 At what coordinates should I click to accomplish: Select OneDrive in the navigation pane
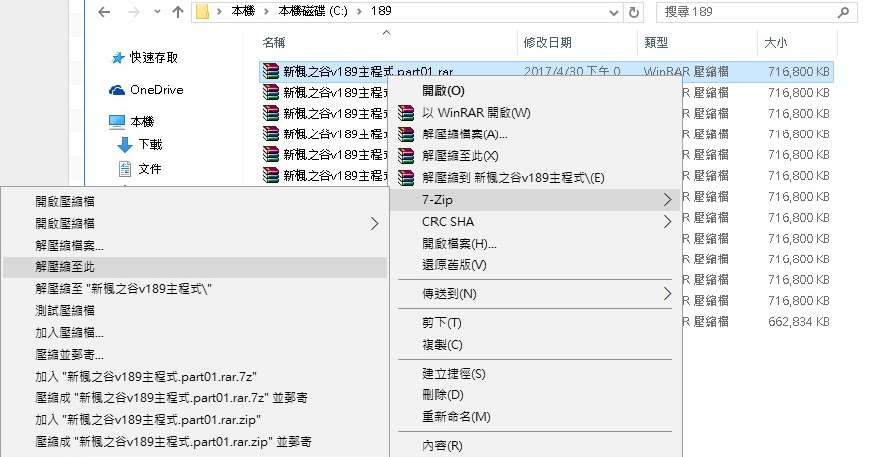[156, 90]
